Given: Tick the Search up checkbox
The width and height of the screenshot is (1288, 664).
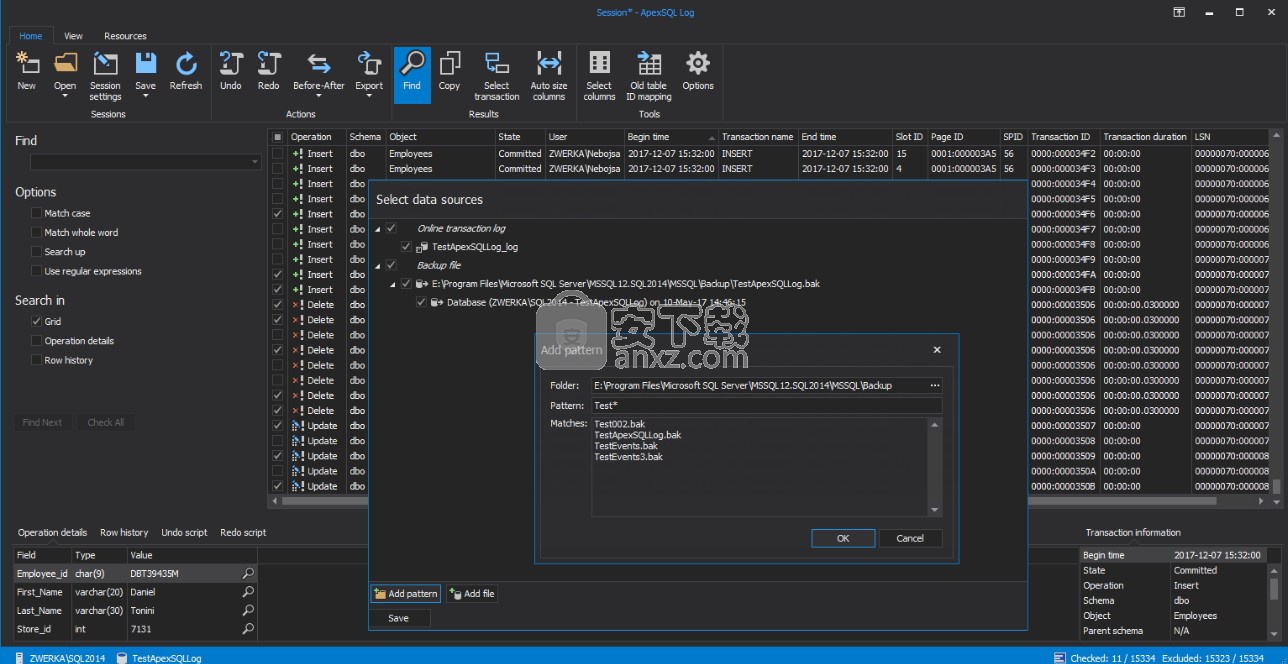Looking at the screenshot, I should click(x=36, y=252).
